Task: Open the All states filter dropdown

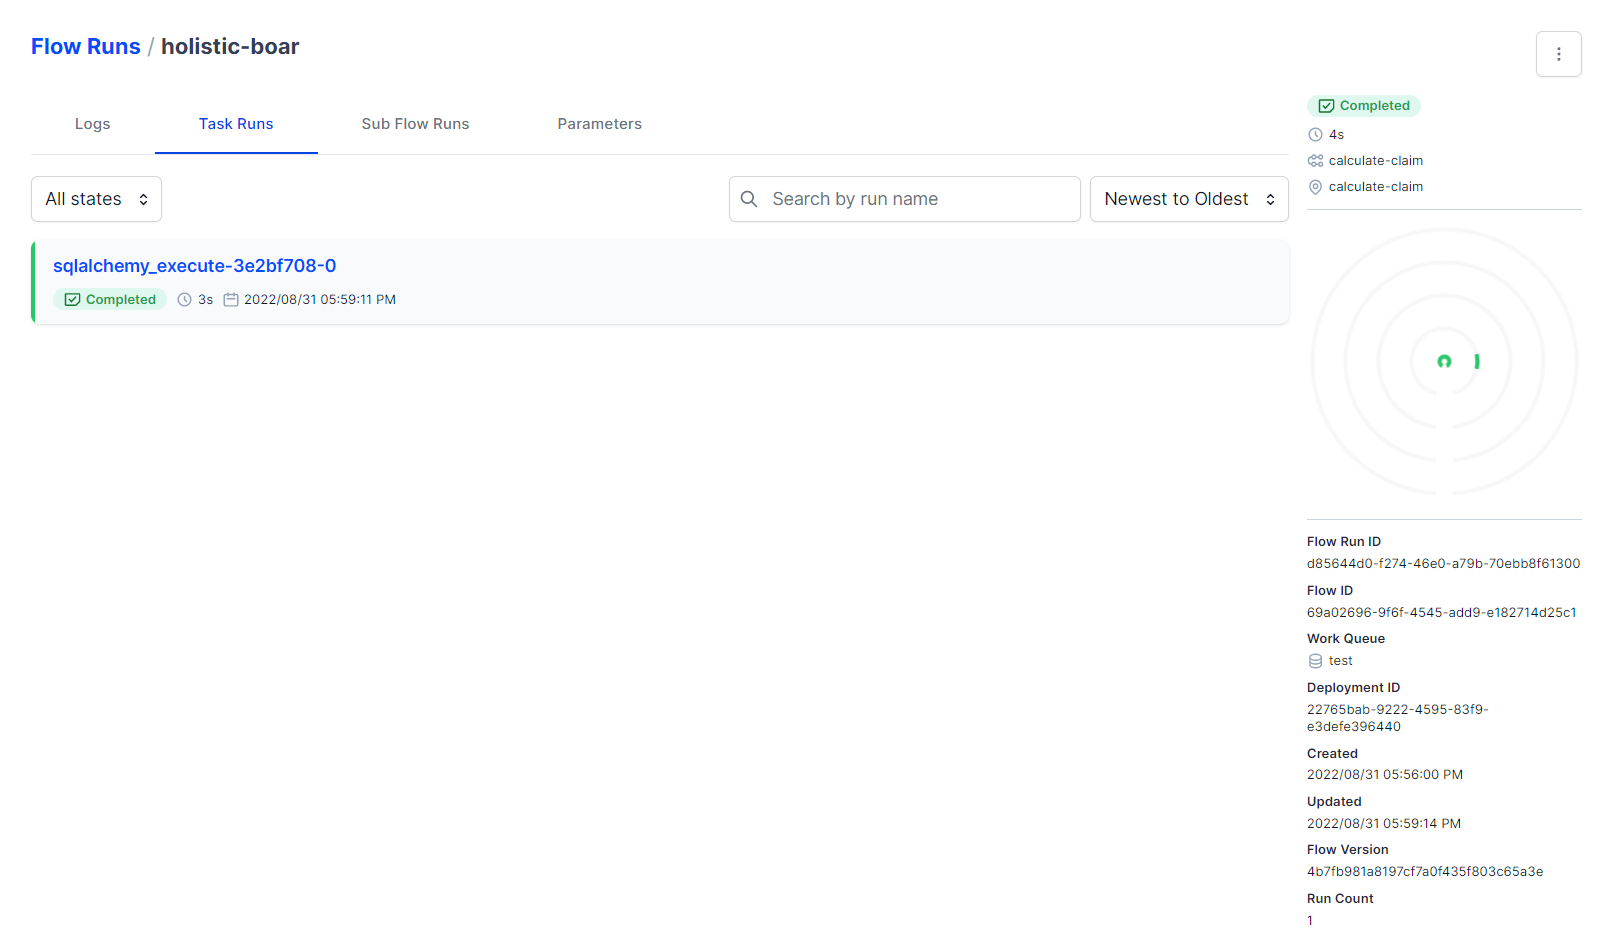Action: pyautogui.click(x=96, y=199)
